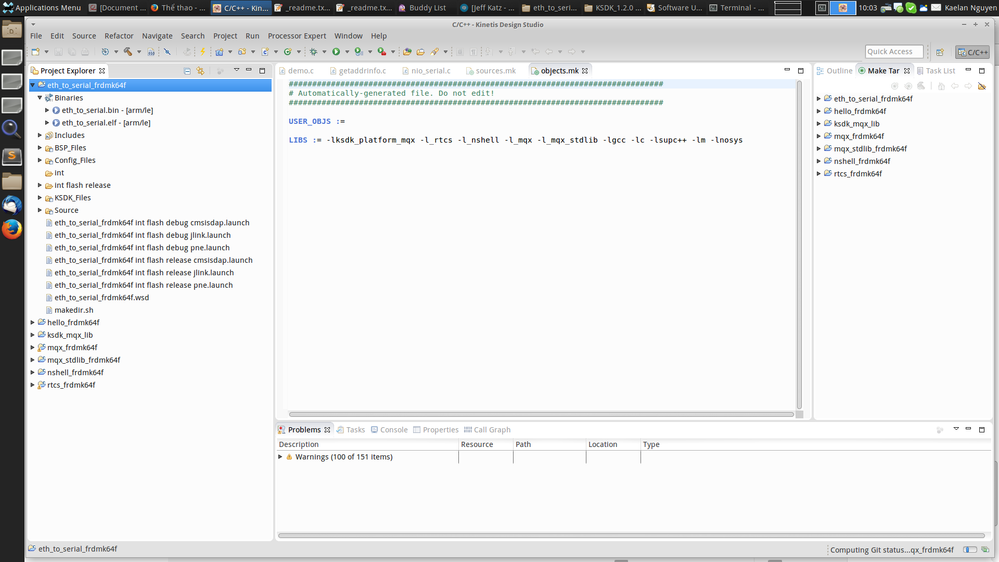Click New Source Folder icon

[x=241, y=52]
